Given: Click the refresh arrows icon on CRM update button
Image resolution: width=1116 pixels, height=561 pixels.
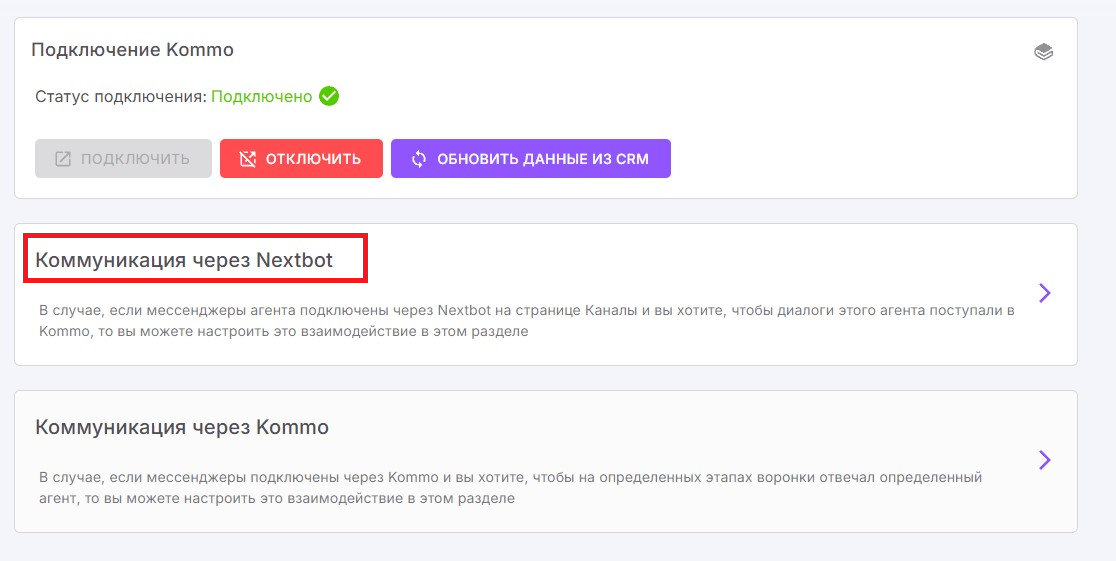Looking at the screenshot, I should [x=419, y=159].
